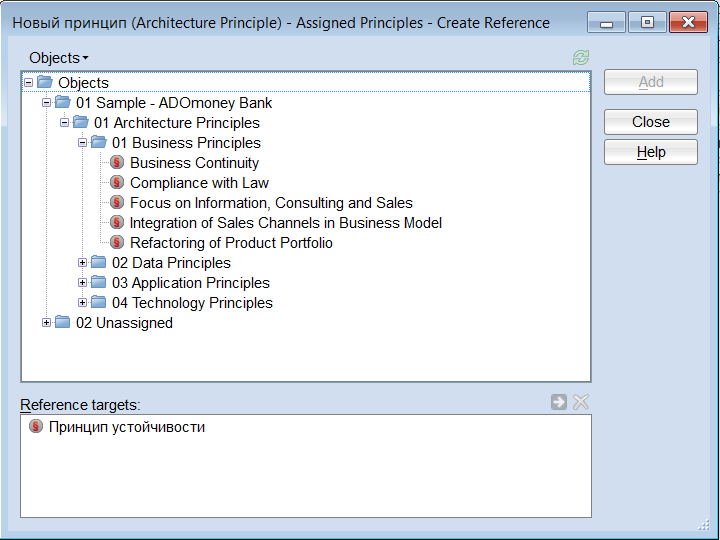Click icon beside Refactoring of Product Portfolio
Screen dimensions: 720x540
[117, 242]
